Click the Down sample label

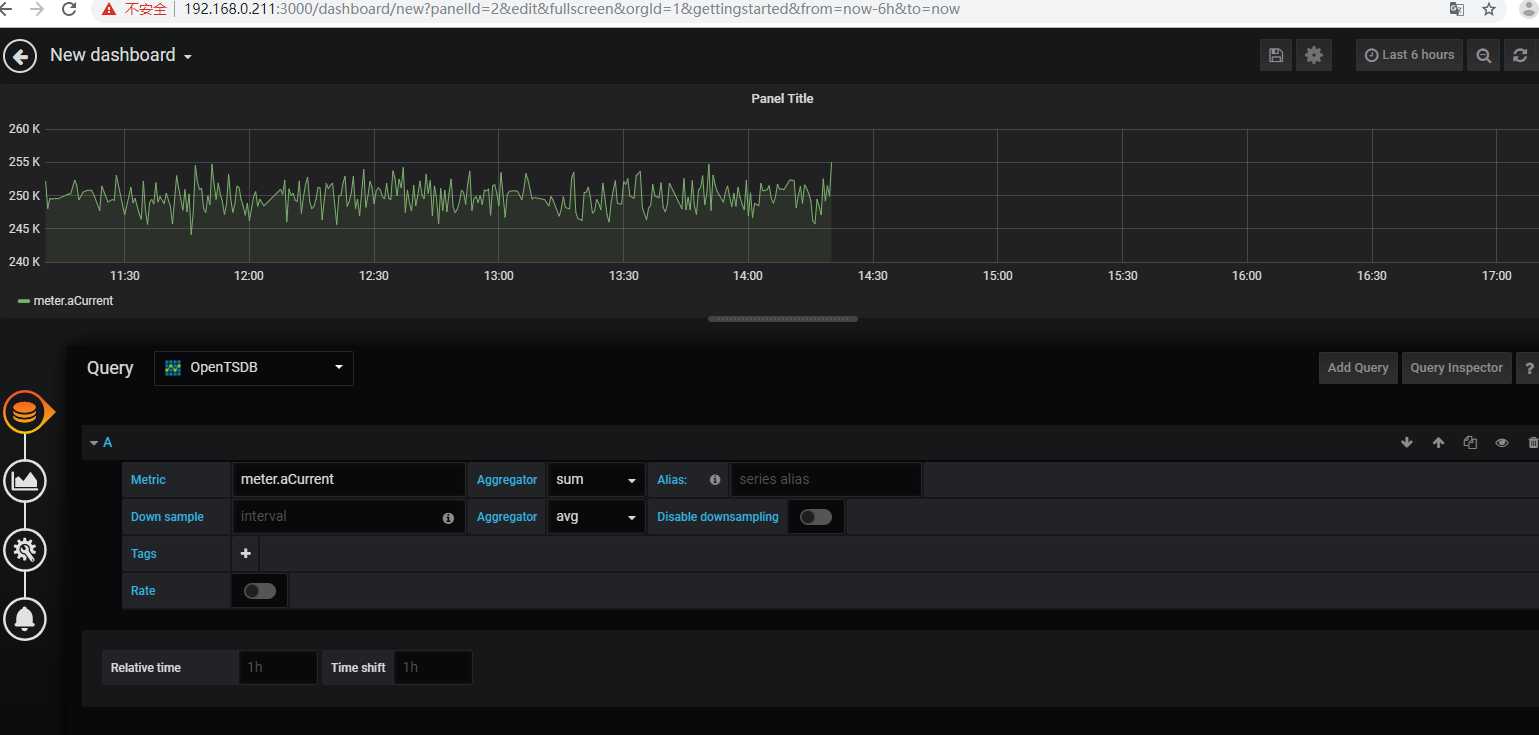point(167,517)
